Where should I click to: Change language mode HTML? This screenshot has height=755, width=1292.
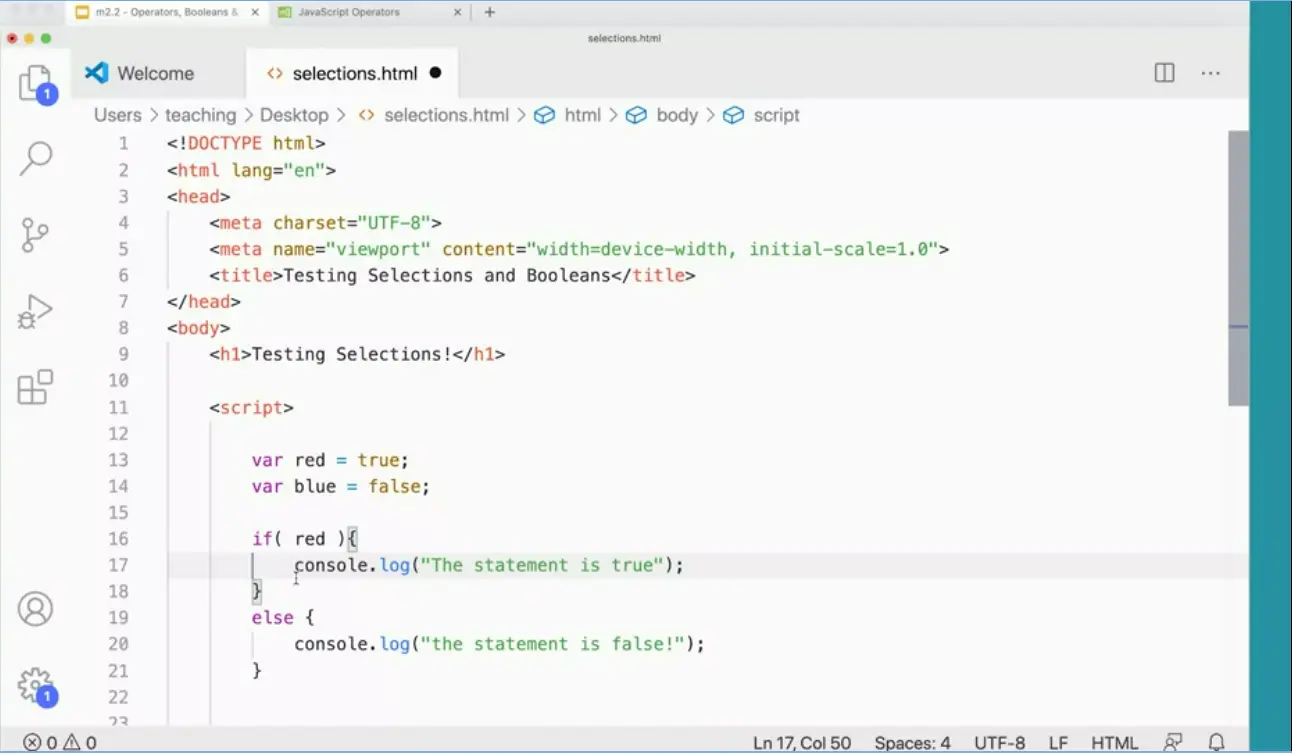pyautogui.click(x=1114, y=743)
